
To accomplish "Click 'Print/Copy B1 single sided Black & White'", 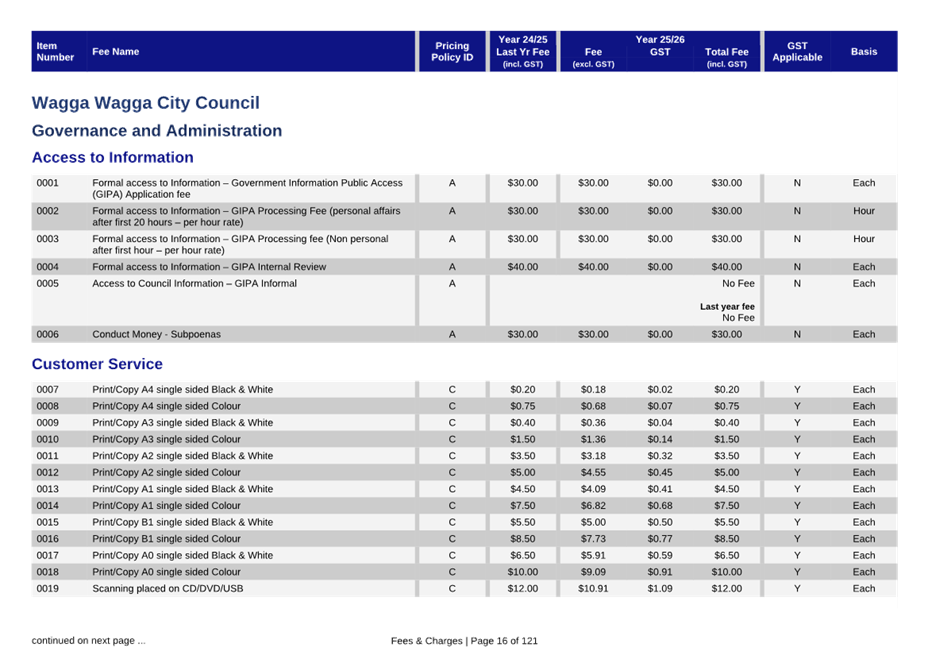I will click(182, 522).
